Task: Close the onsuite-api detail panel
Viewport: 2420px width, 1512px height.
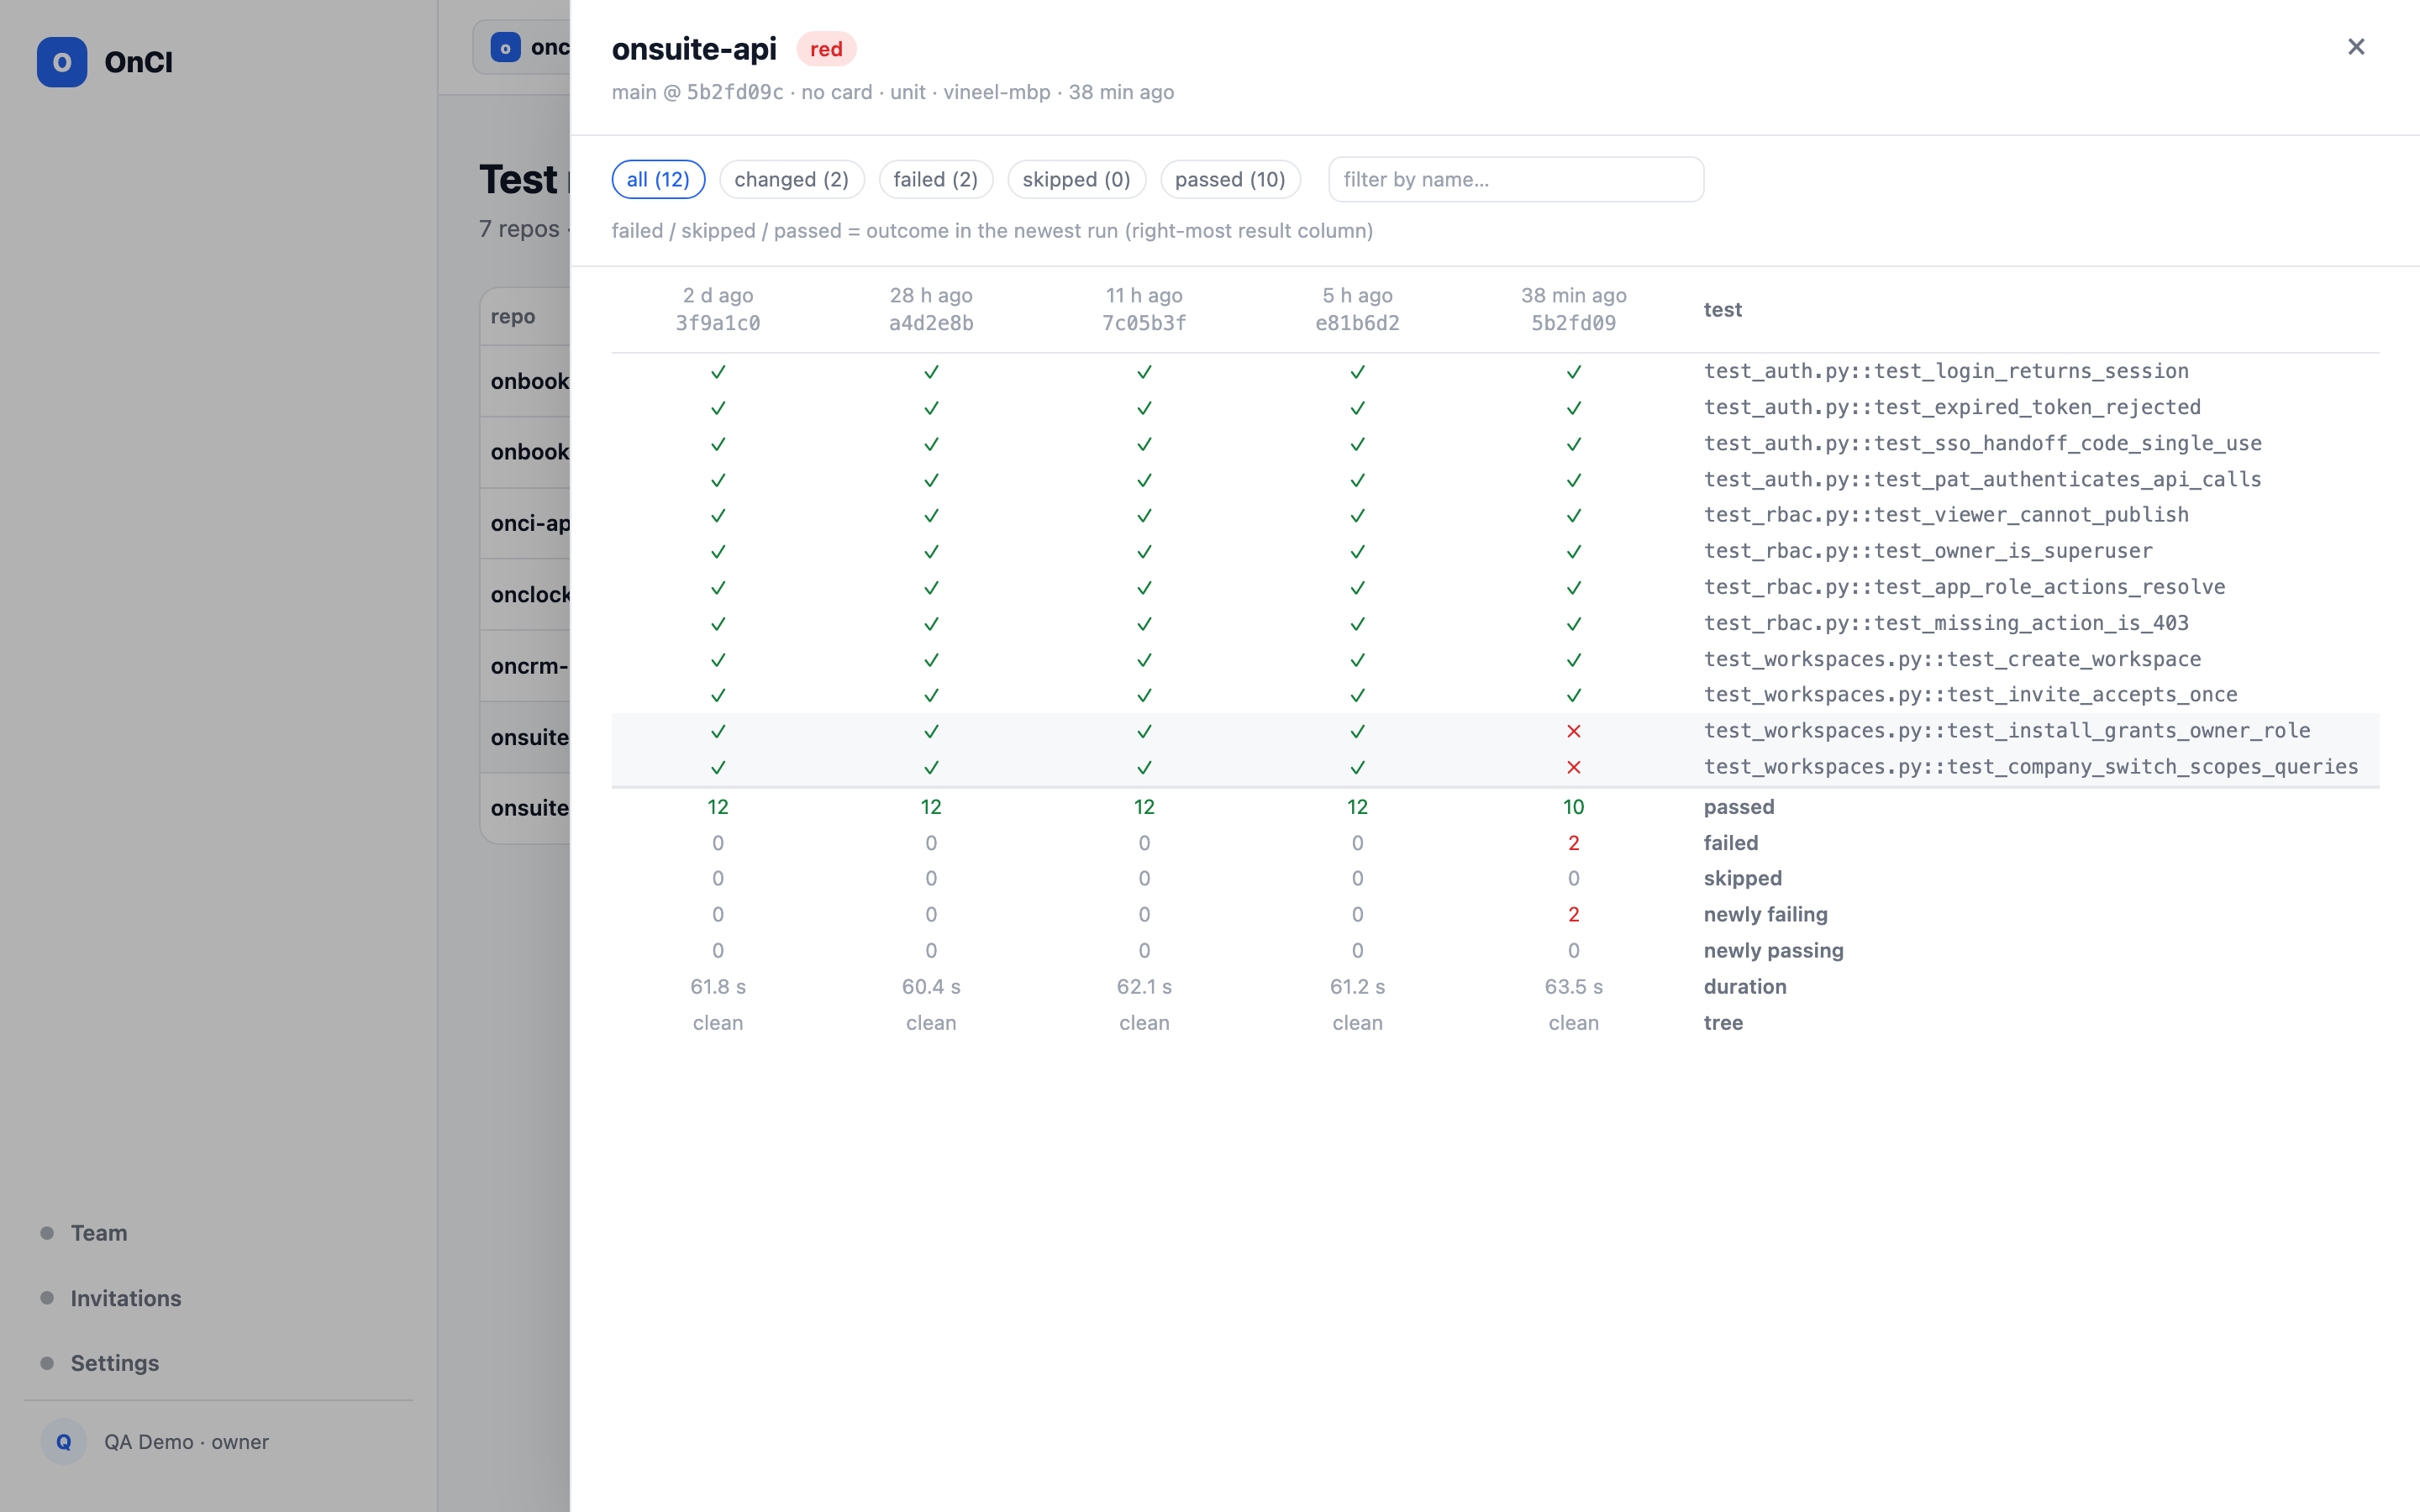Action: pyautogui.click(x=2355, y=47)
